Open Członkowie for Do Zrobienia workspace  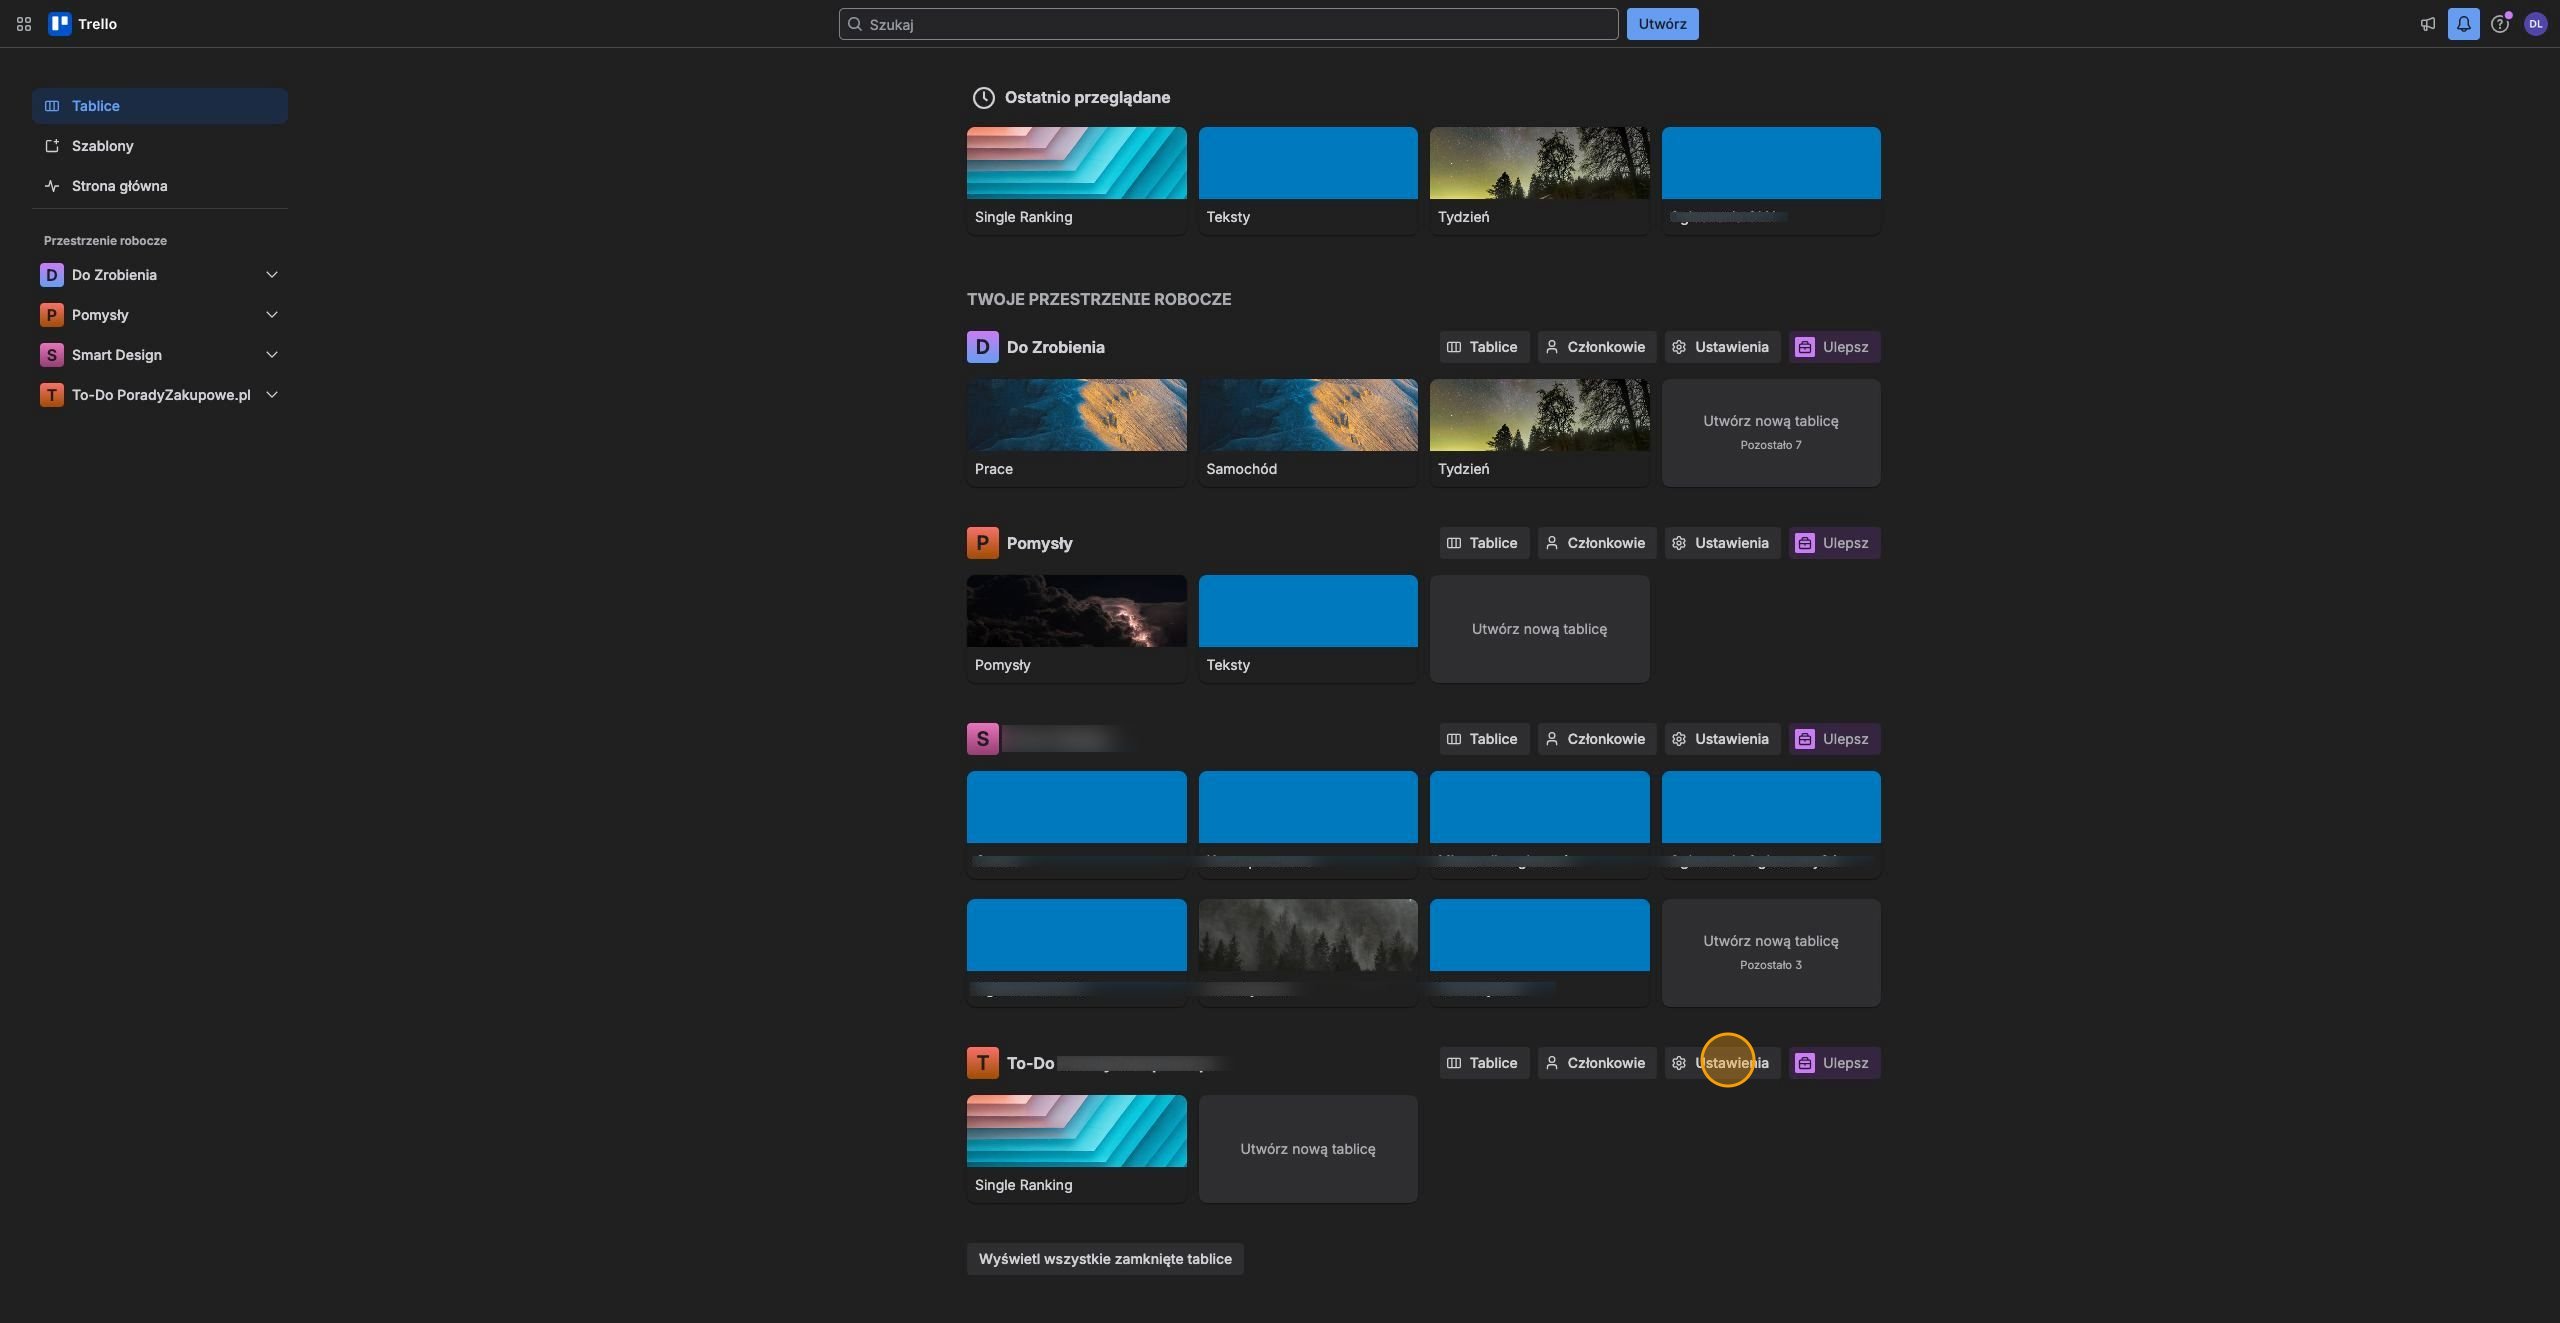[1596, 347]
